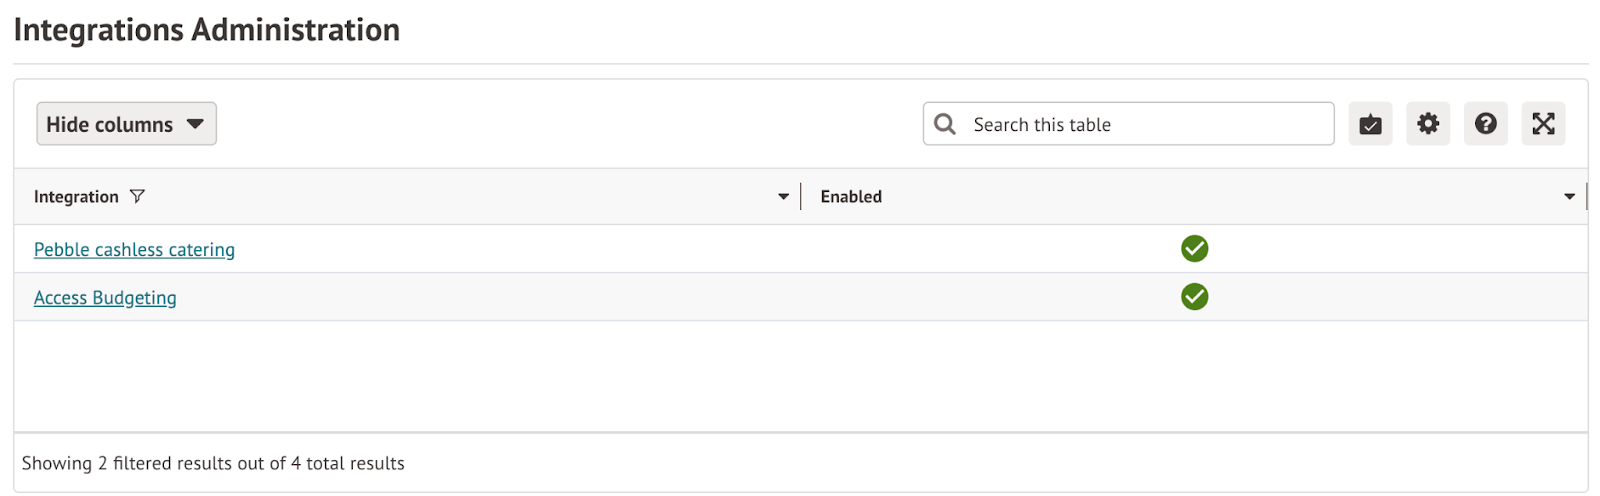Sort by the Enabled column header
Image resolution: width=1600 pixels, height=496 pixels.
[x=851, y=197]
